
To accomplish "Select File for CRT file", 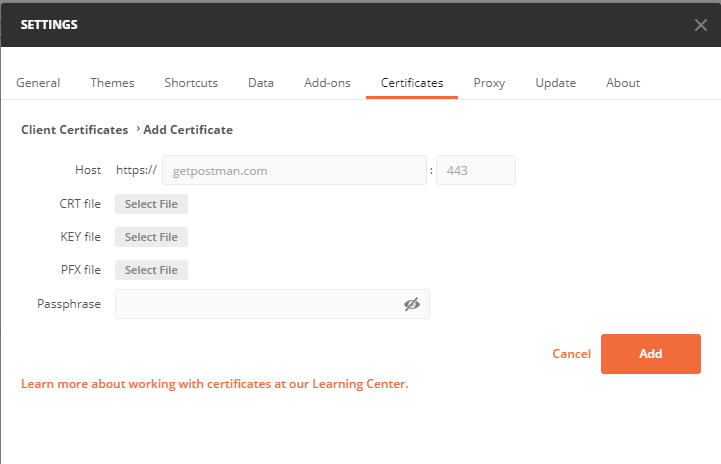I will 151,204.
